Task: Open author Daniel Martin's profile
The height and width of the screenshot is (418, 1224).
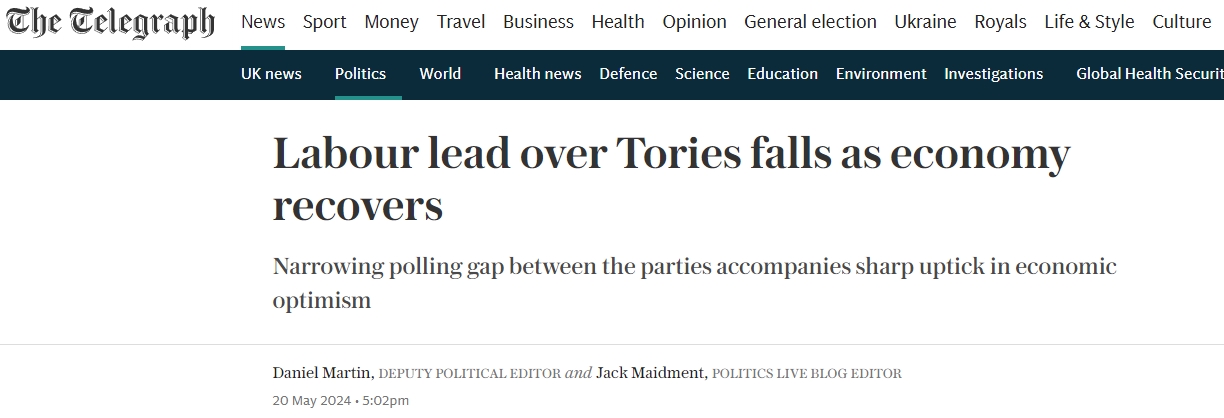Action: pos(321,373)
